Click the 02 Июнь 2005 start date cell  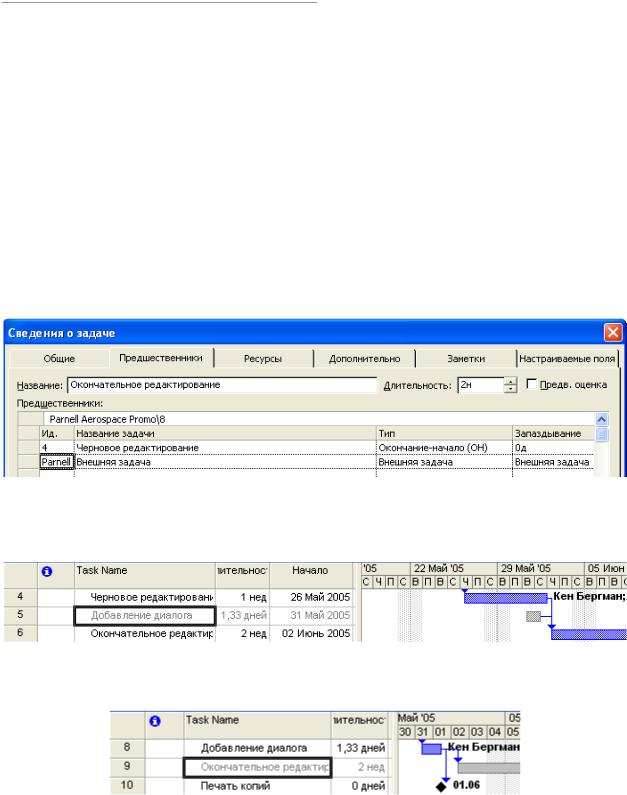click(x=311, y=633)
